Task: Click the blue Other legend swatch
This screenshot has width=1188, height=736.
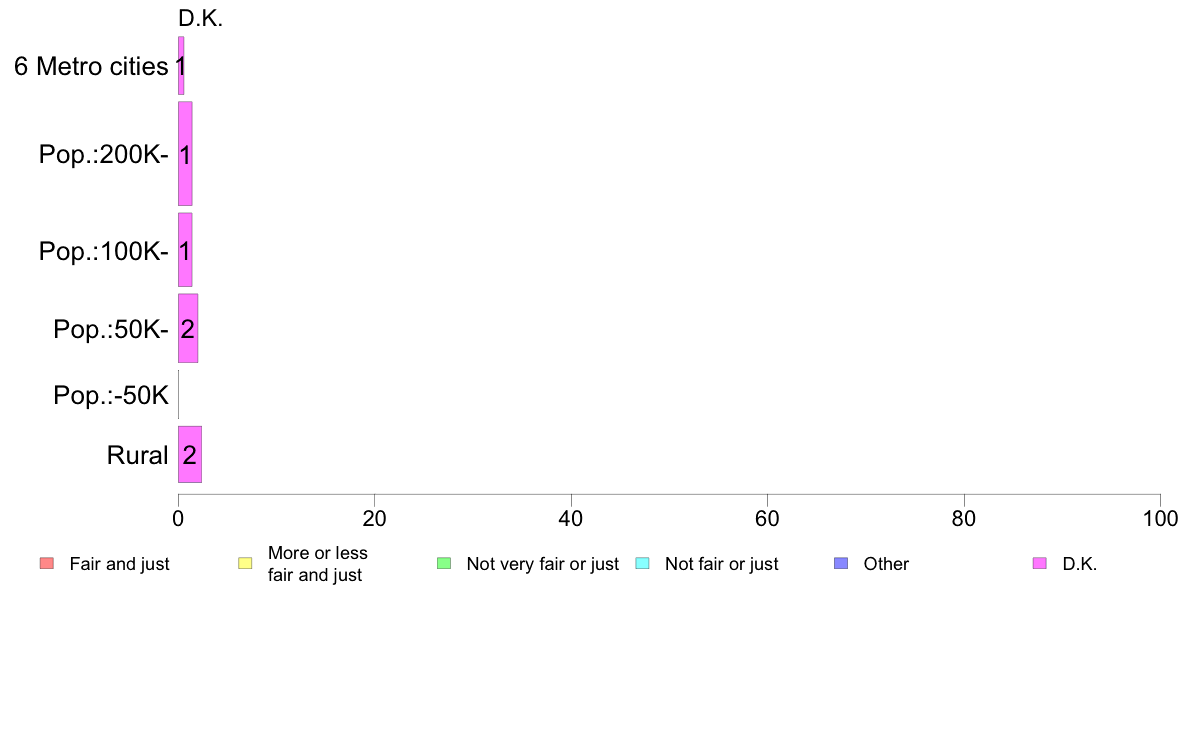Action: click(841, 563)
